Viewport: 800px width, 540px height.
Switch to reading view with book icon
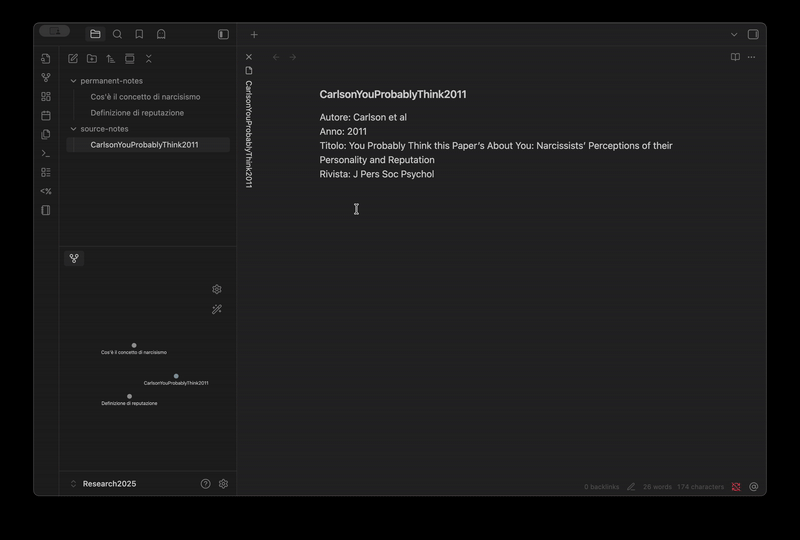[x=735, y=57]
